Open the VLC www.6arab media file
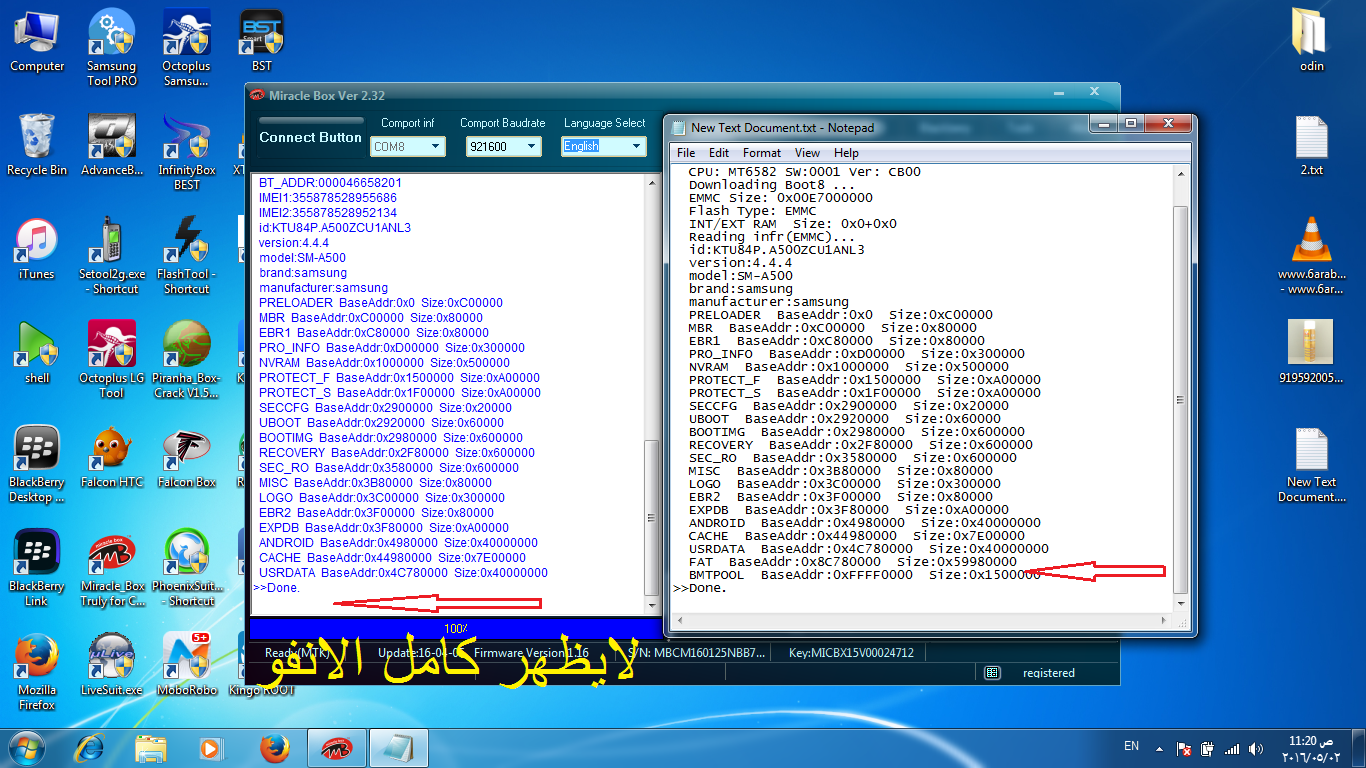Screen dimensions: 1366x768 pos(1311,255)
